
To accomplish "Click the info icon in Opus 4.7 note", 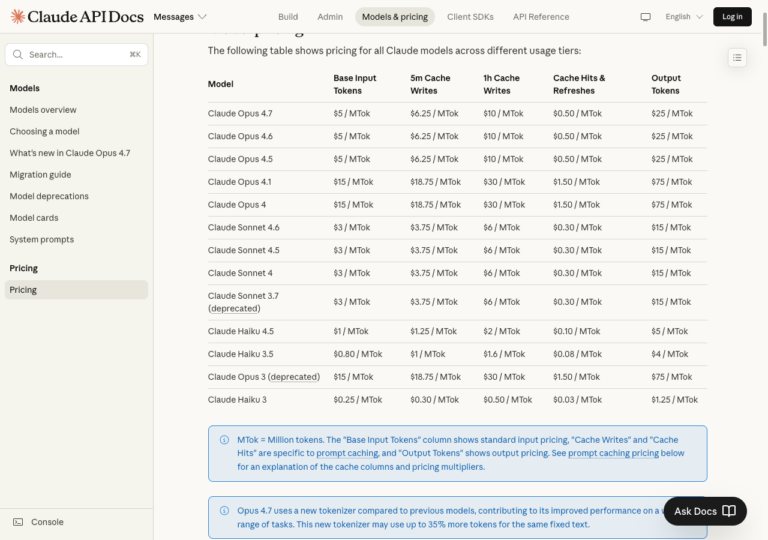I will pos(224,511).
